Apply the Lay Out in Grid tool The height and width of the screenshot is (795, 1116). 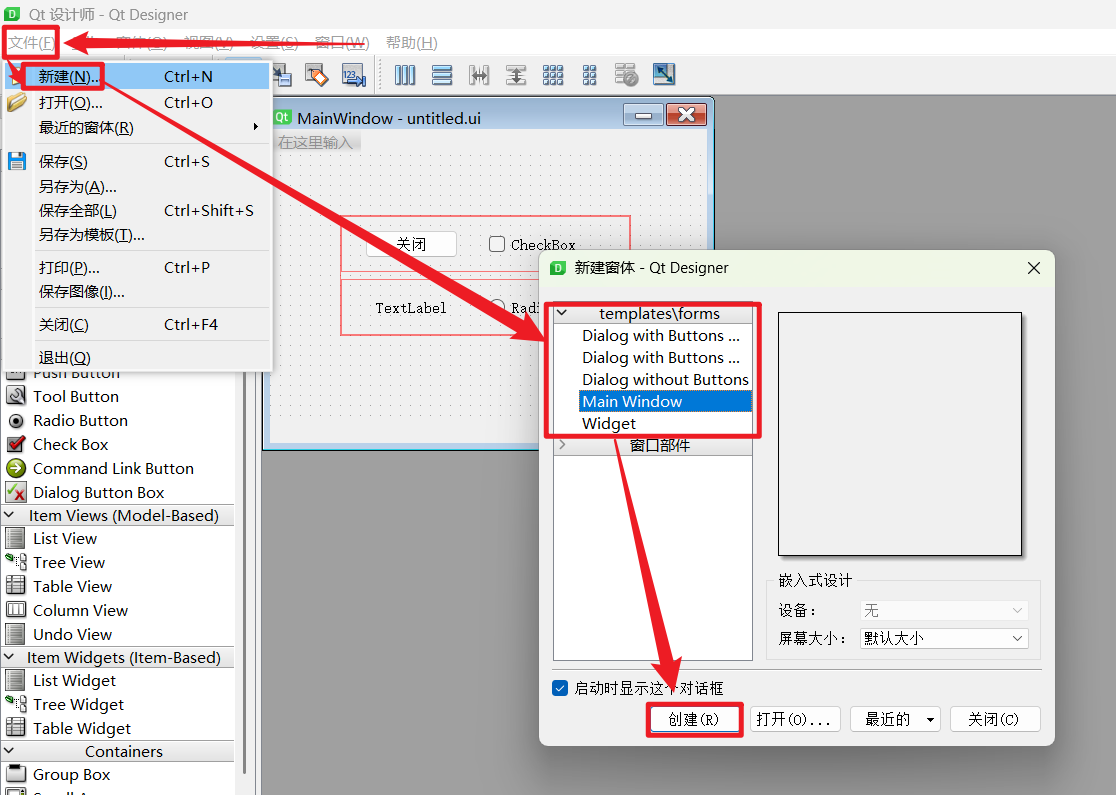click(x=553, y=75)
